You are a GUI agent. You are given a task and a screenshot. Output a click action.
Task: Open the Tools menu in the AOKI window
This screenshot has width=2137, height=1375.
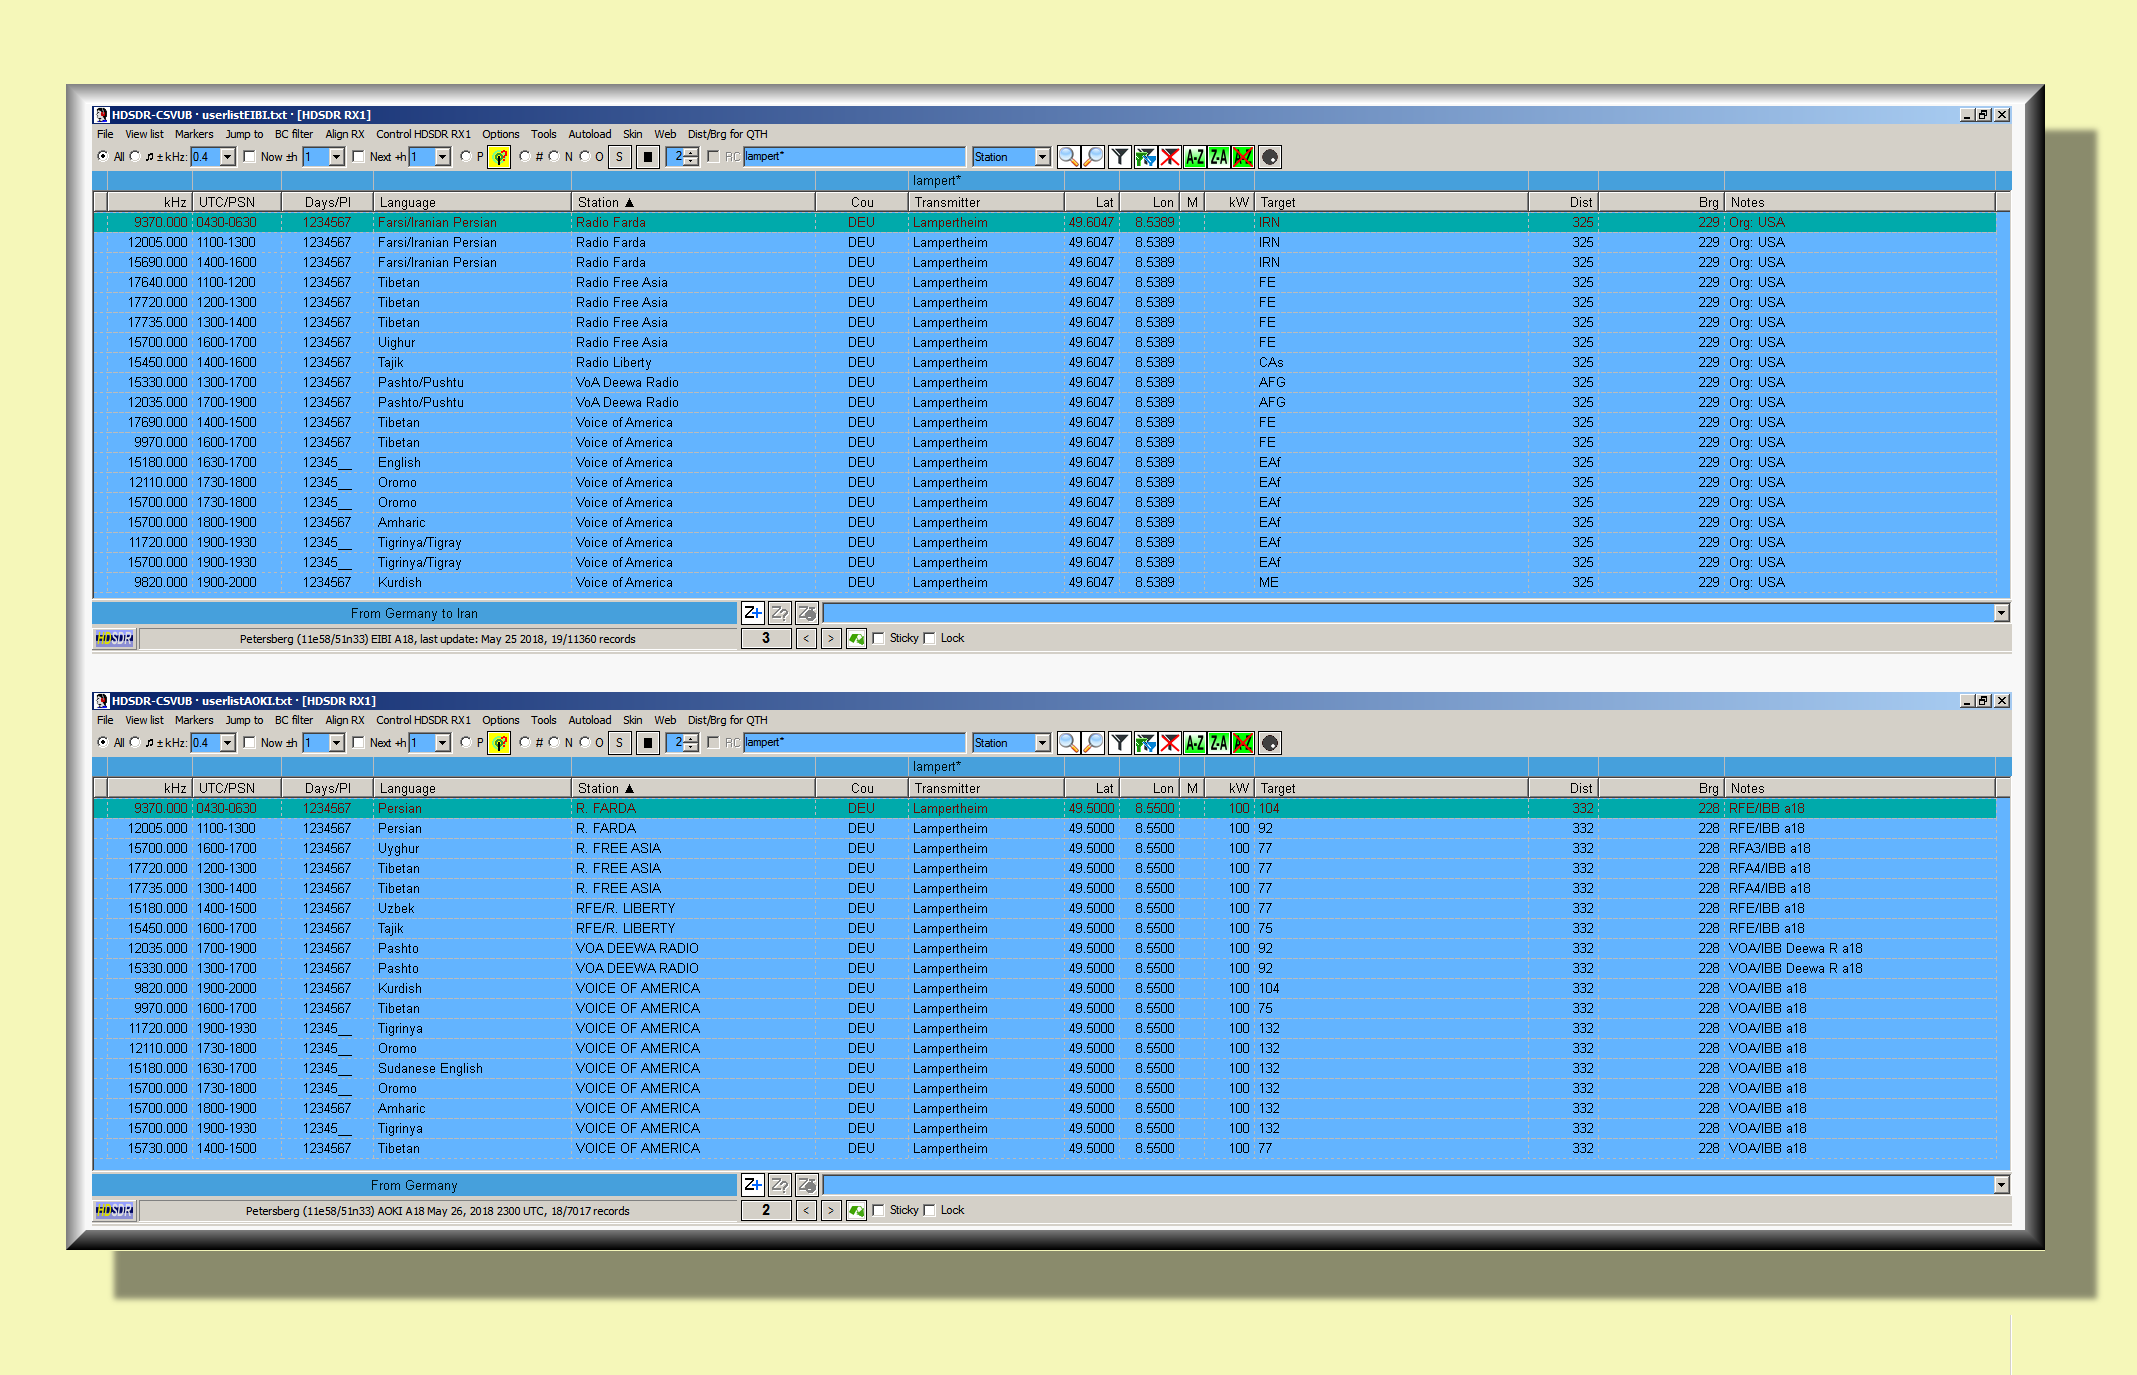coord(544,720)
